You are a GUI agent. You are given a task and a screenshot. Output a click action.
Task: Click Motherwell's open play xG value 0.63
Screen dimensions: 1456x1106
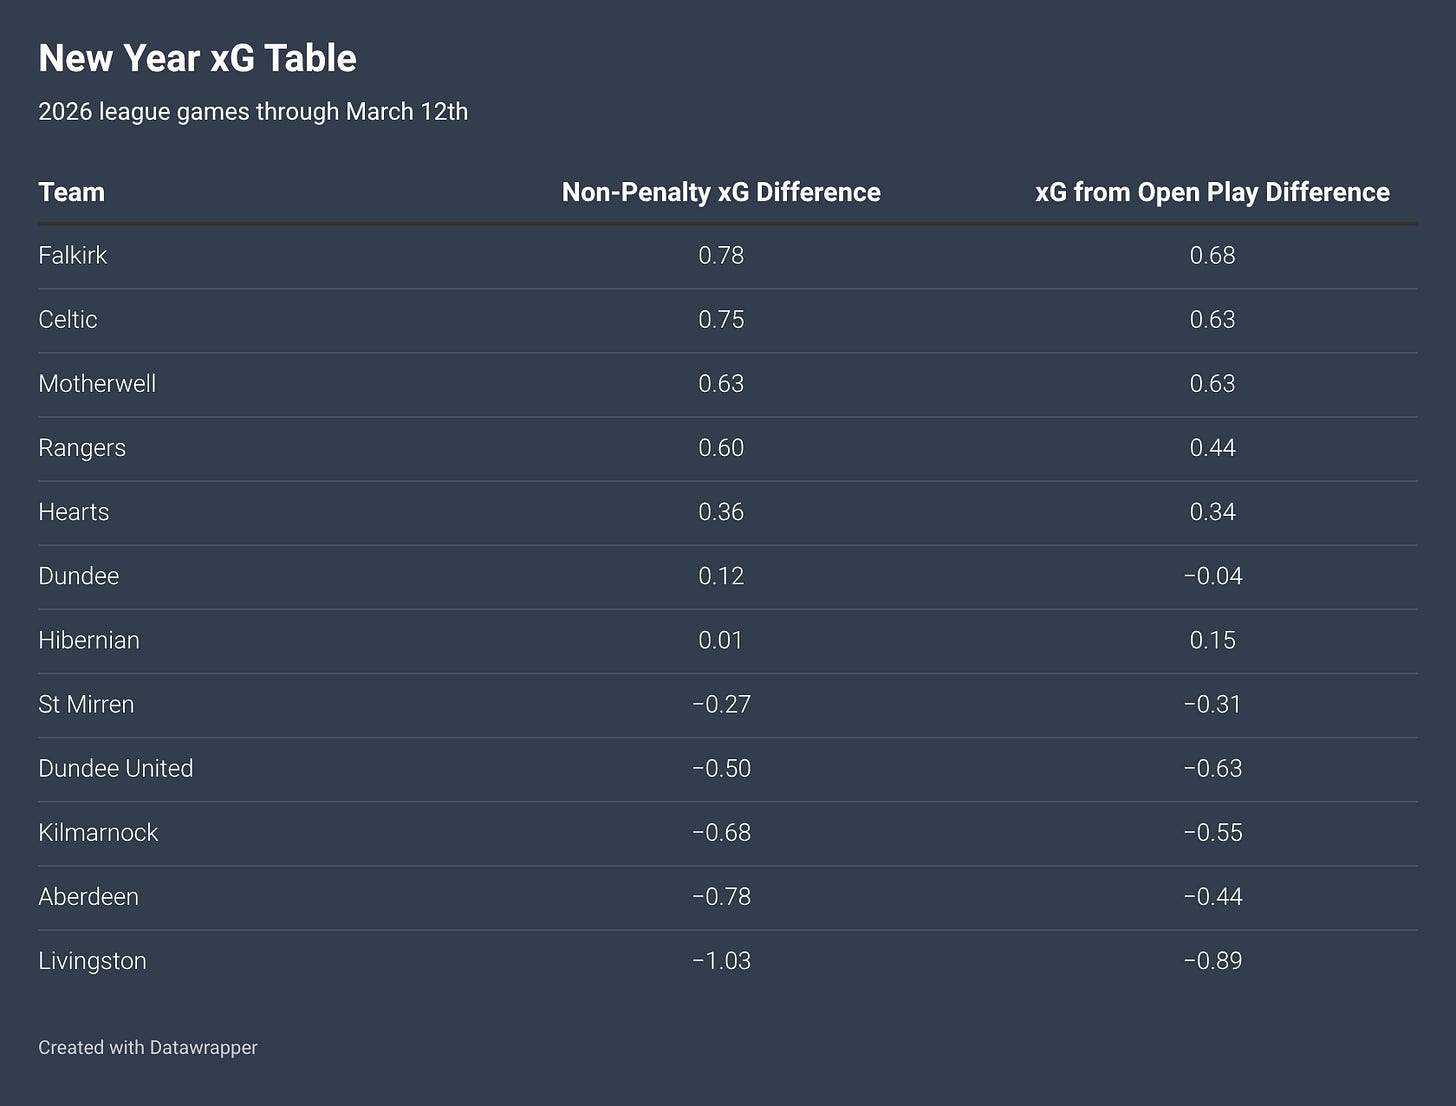(x=1212, y=383)
